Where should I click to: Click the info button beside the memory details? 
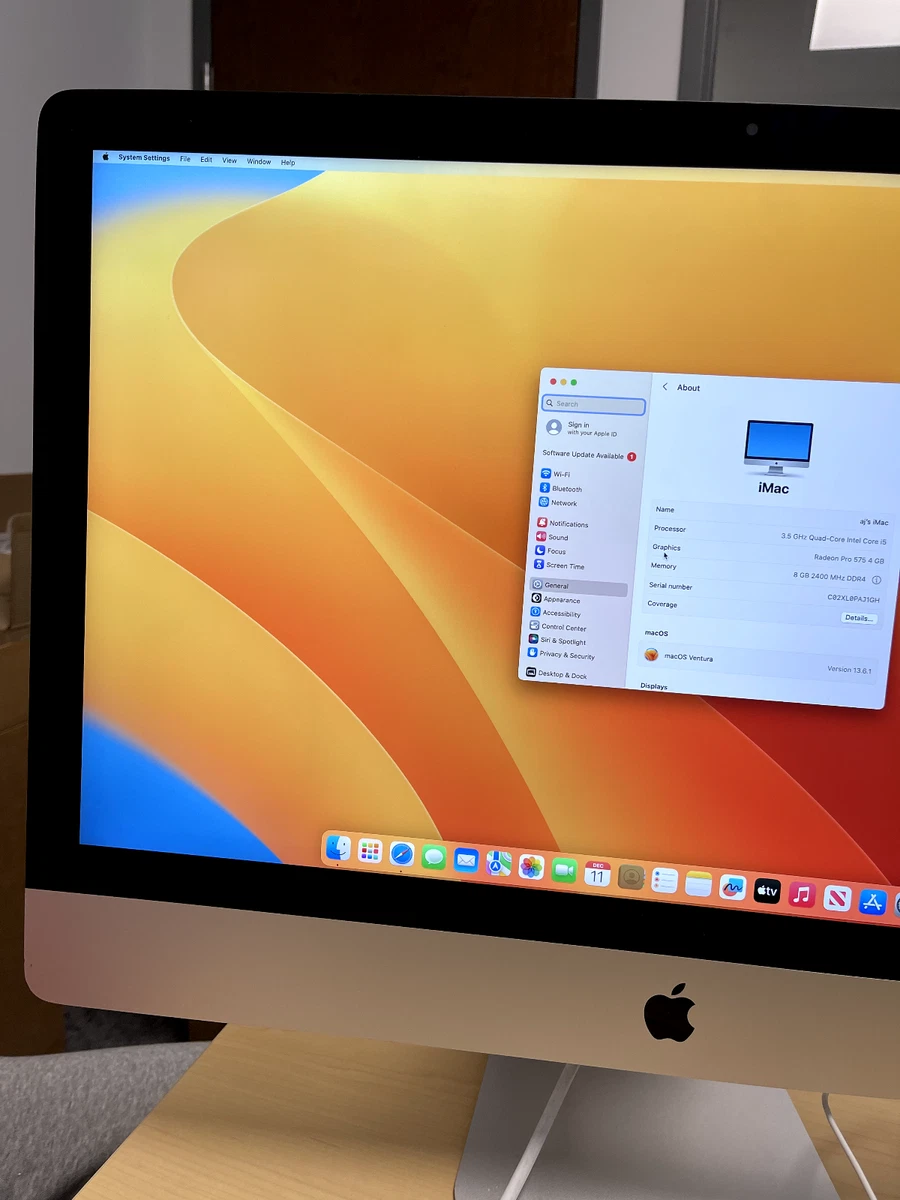877,580
